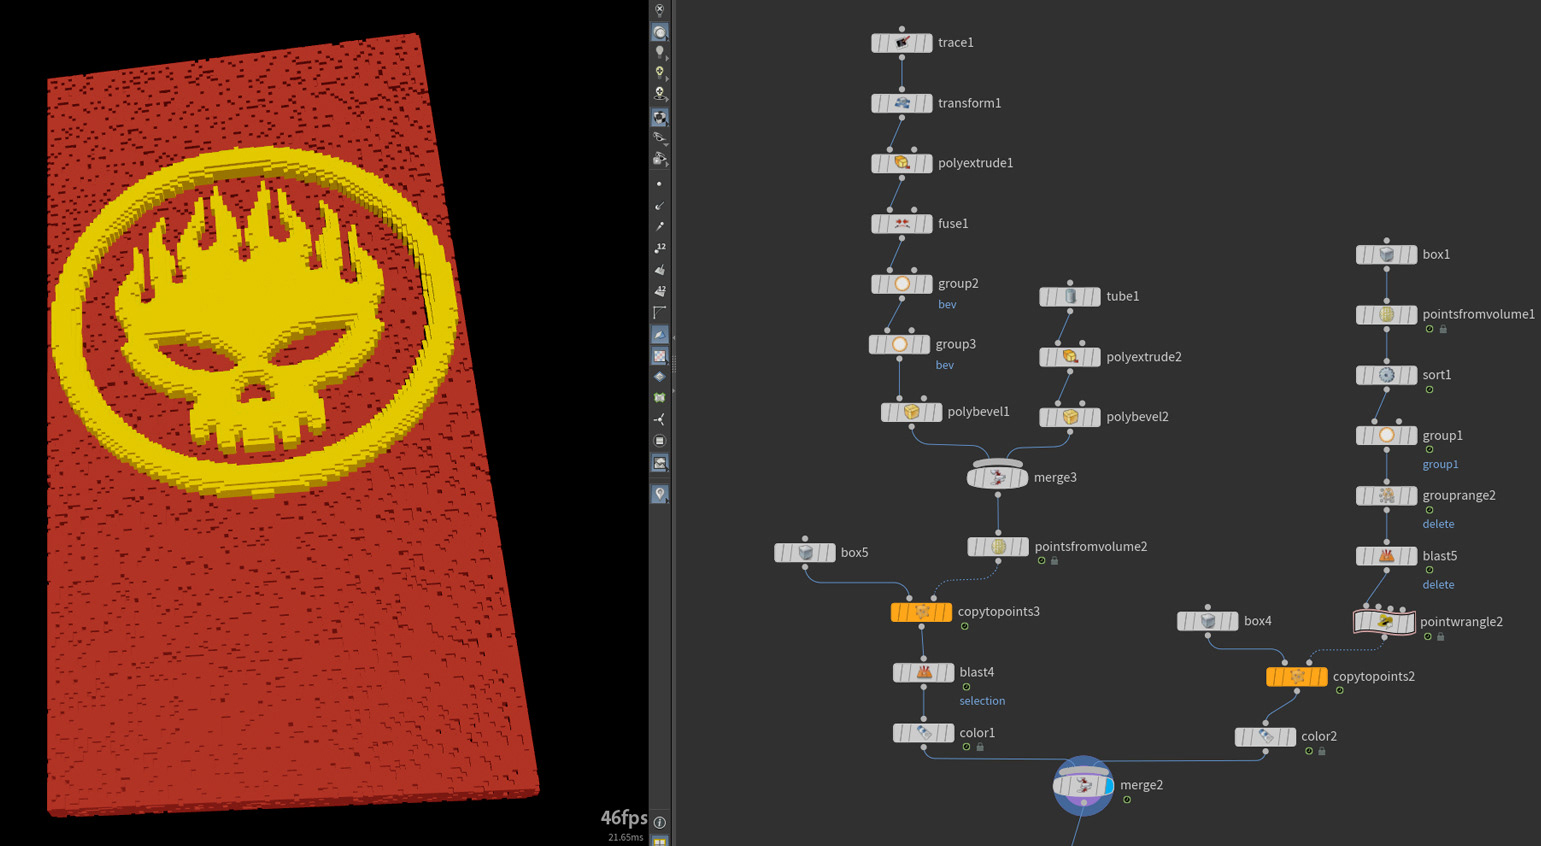Select the fuse1 node icon
Image resolution: width=1541 pixels, height=846 pixels.
(902, 224)
